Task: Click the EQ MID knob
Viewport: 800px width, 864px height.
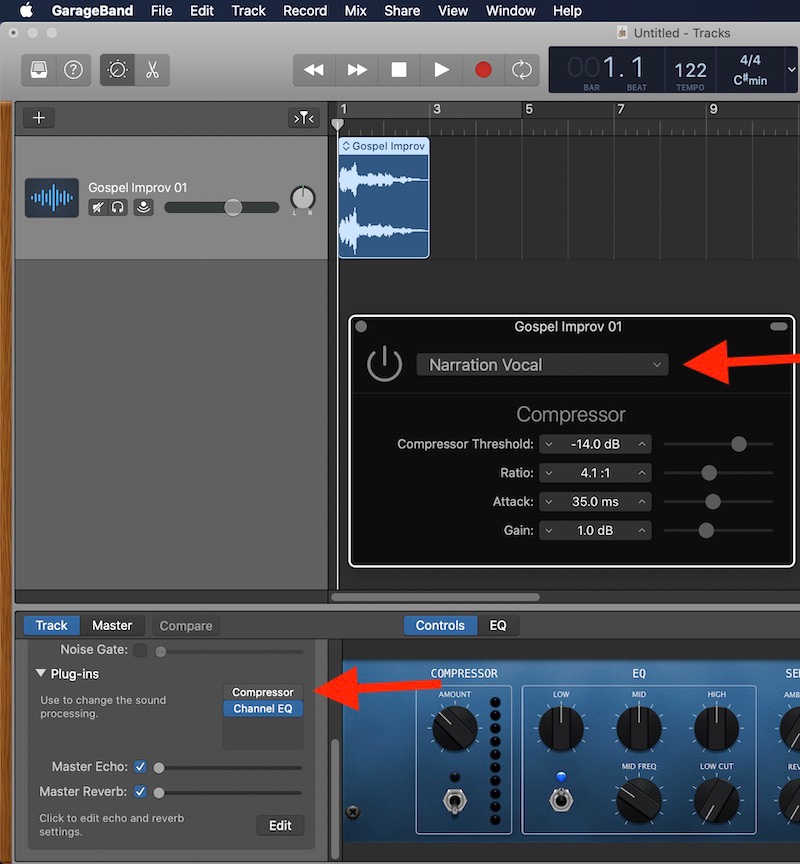Action: 639,728
